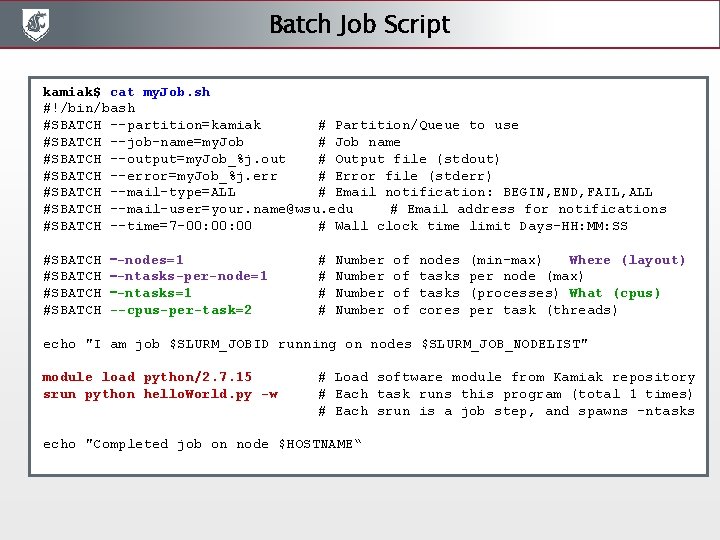Click the "# Error file (stderr)" comment

point(405,176)
